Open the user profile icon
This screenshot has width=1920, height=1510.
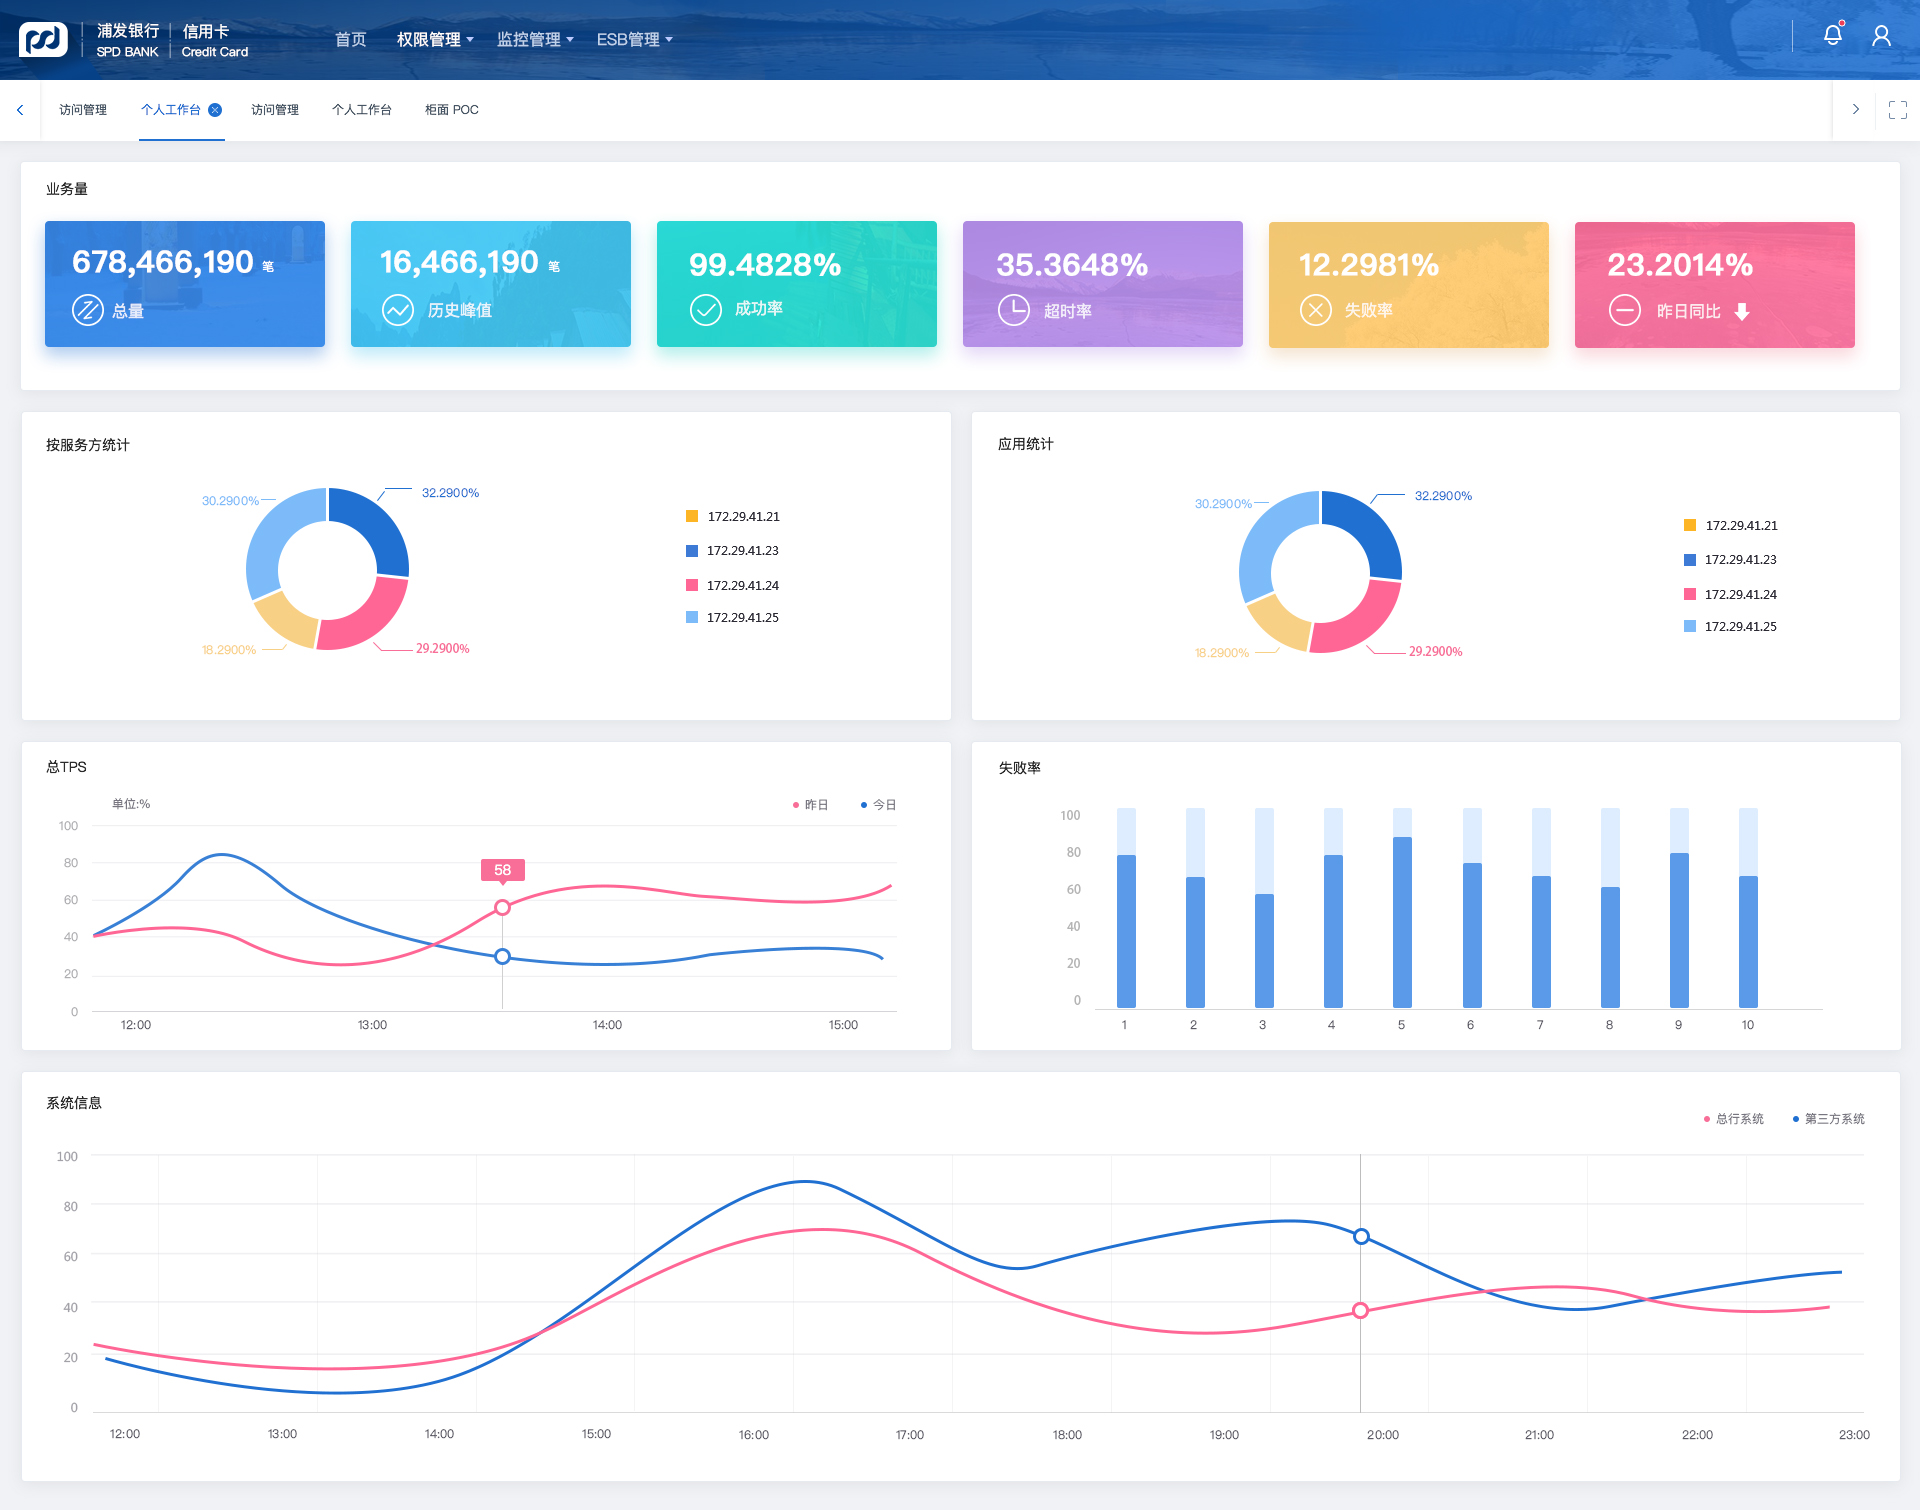click(x=1881, y=37)
